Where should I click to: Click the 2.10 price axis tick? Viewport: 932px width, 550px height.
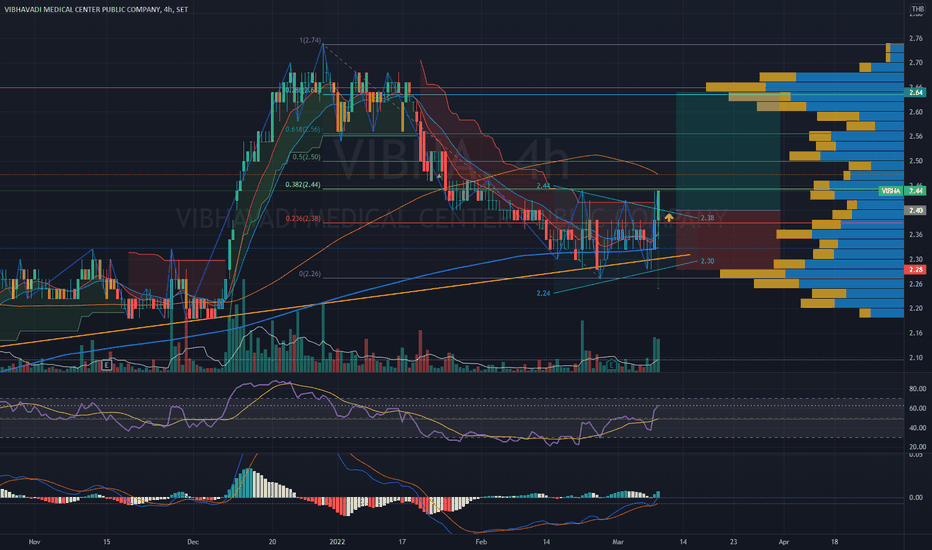(915, 357)
